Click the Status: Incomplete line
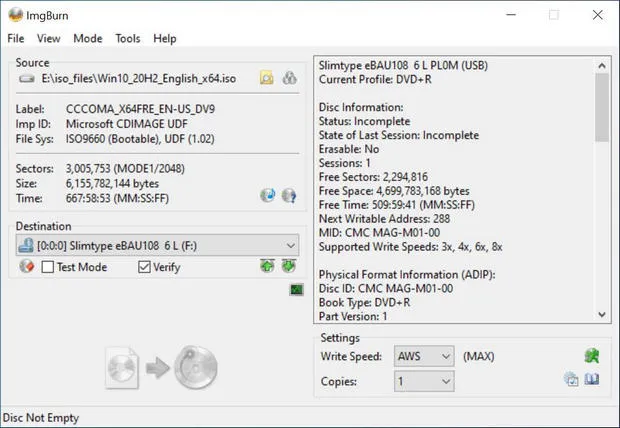Viewport: 620px width, 428px height. pyautogui.click(x=365, y=121)
